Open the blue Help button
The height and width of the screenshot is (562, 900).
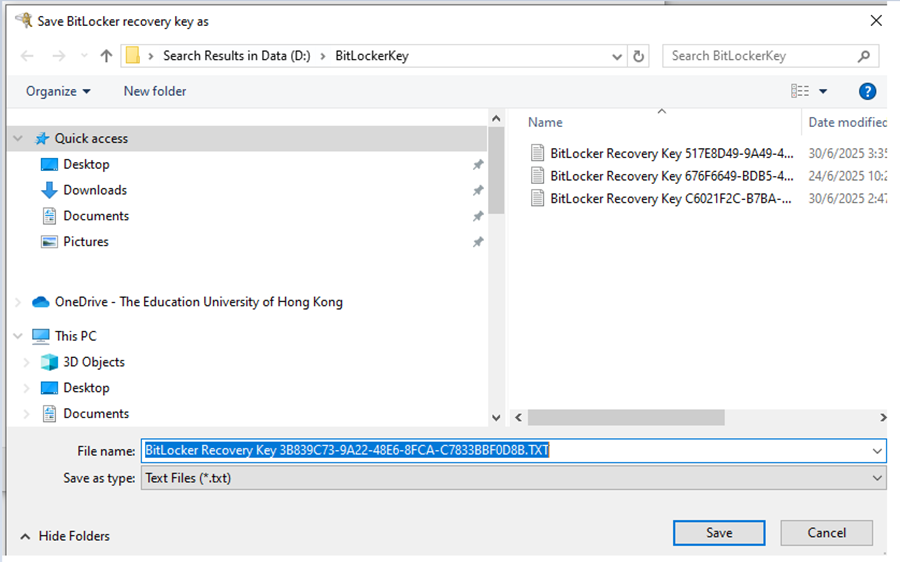867,91
